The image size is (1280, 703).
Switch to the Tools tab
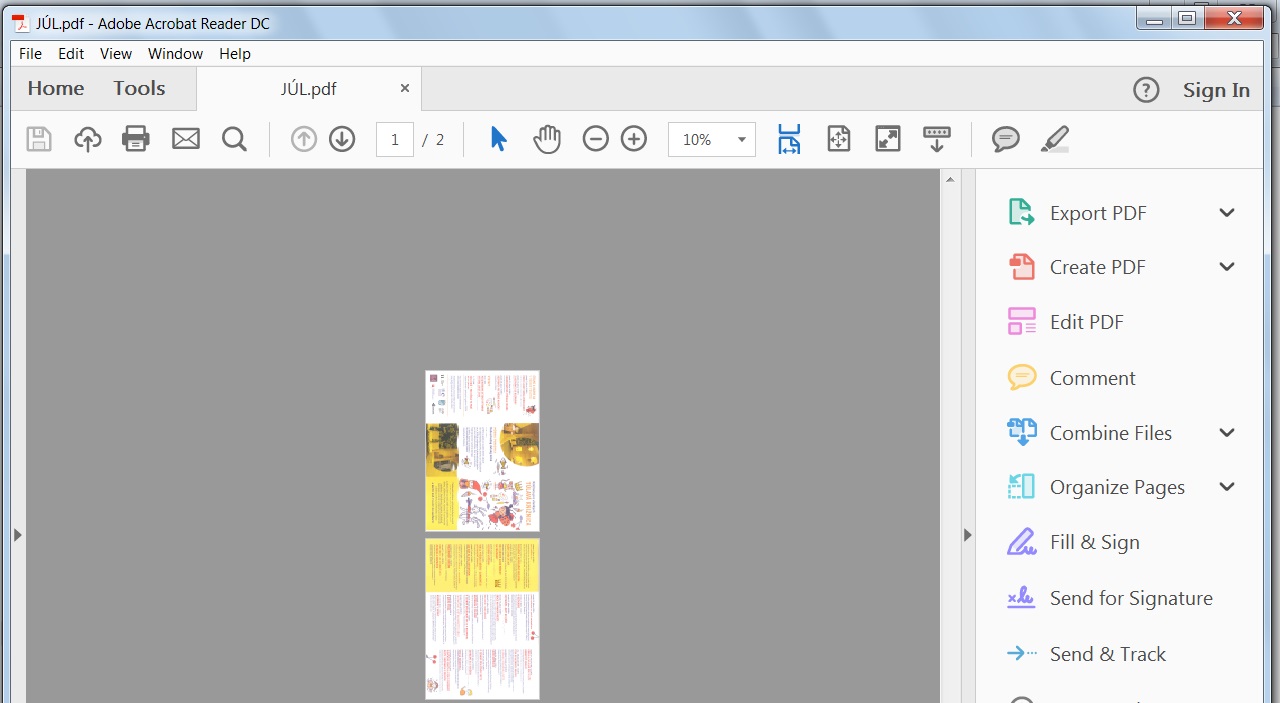[x=139, y=89]
